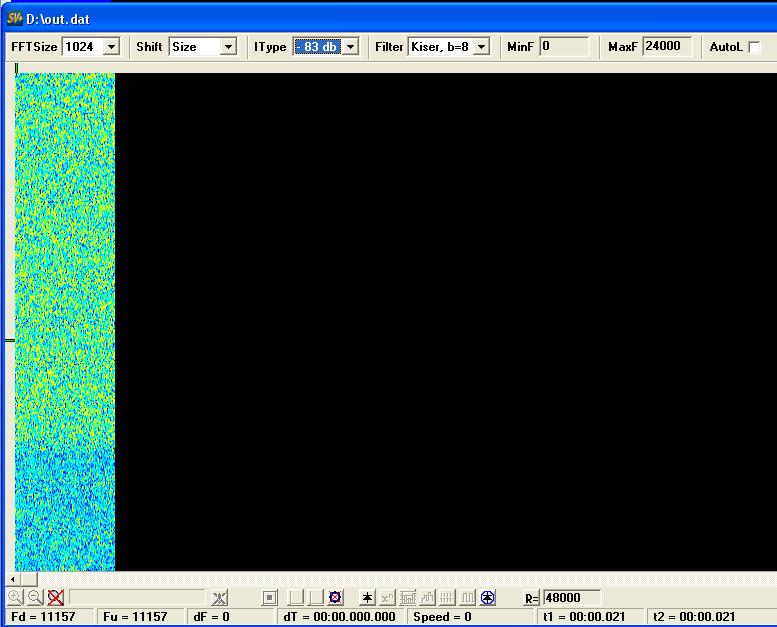This screenshot has width=777, height=627.
Task: Click the green cursor marker on the frequency axis
Action: (10, 340)
